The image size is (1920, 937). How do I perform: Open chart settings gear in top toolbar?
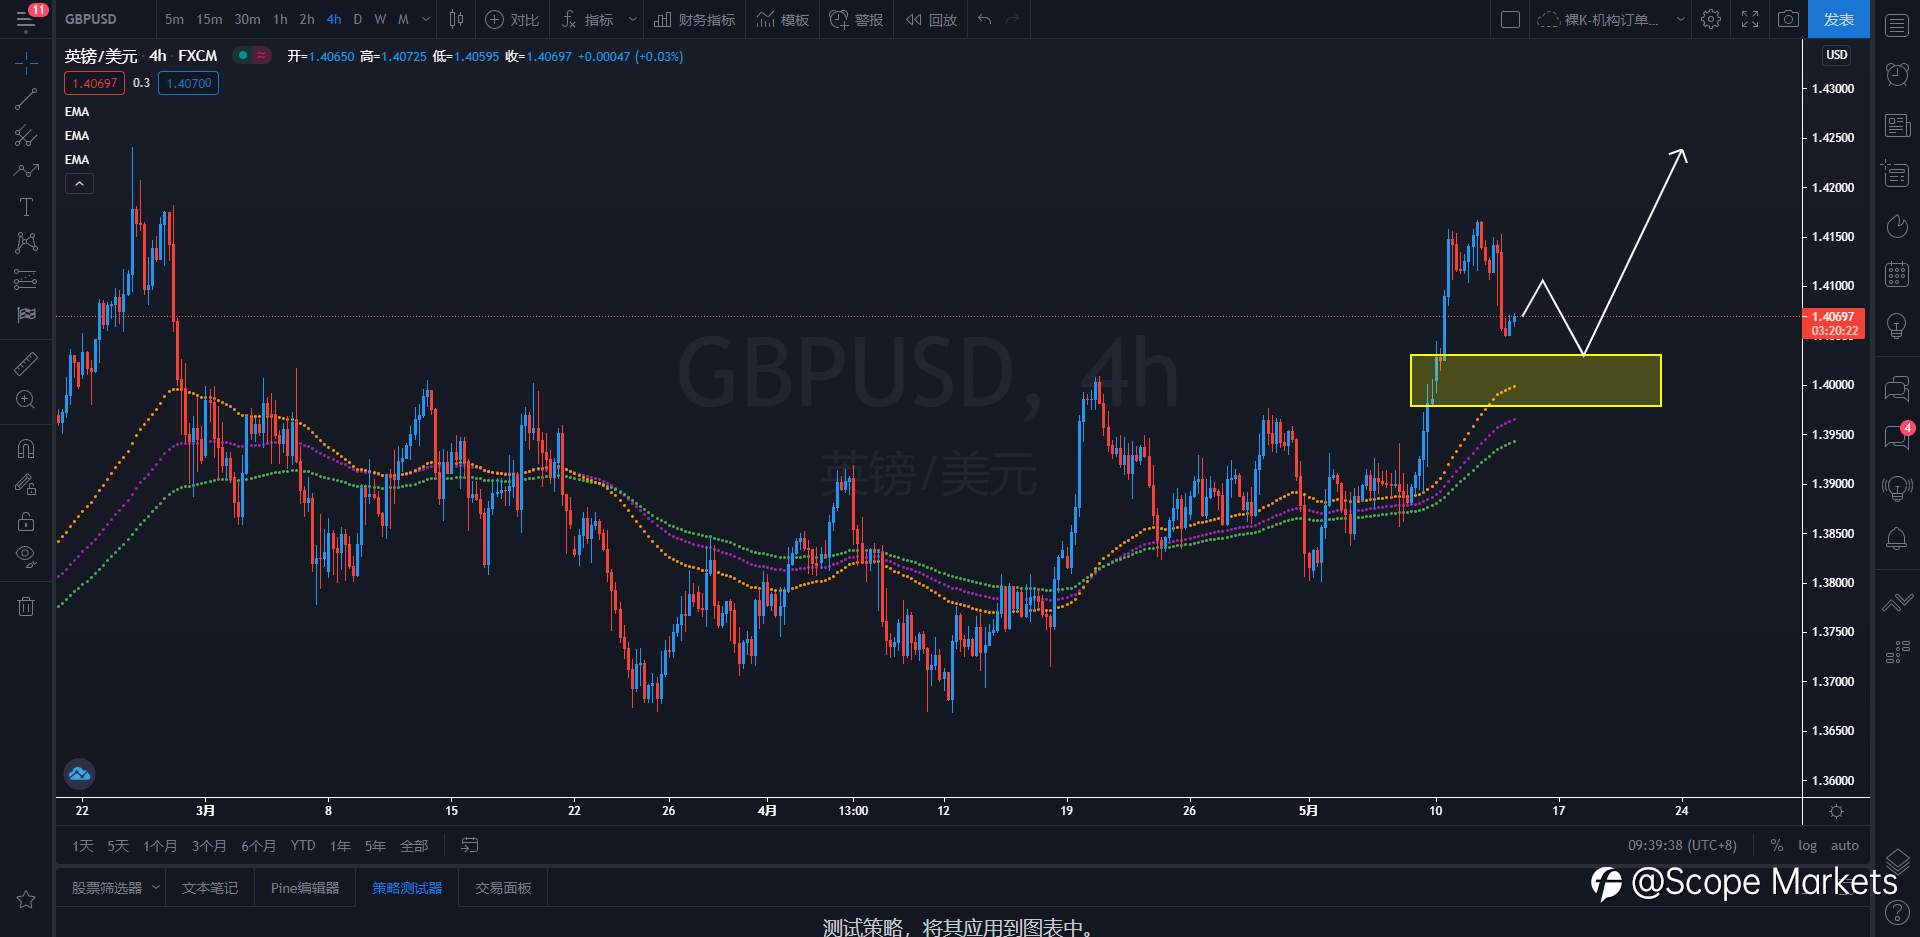tap(1711, 19)
